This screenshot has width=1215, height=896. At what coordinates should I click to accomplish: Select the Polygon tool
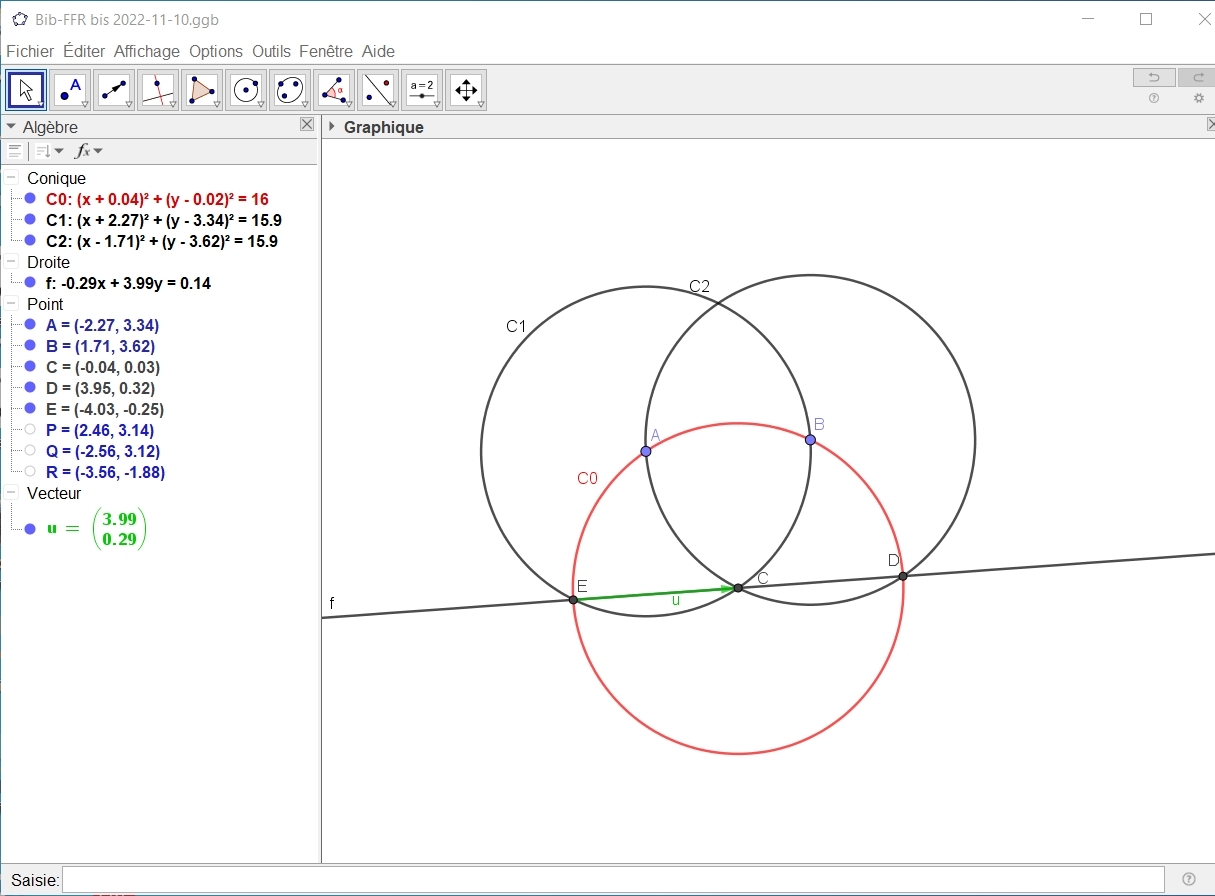coord(202,90)
